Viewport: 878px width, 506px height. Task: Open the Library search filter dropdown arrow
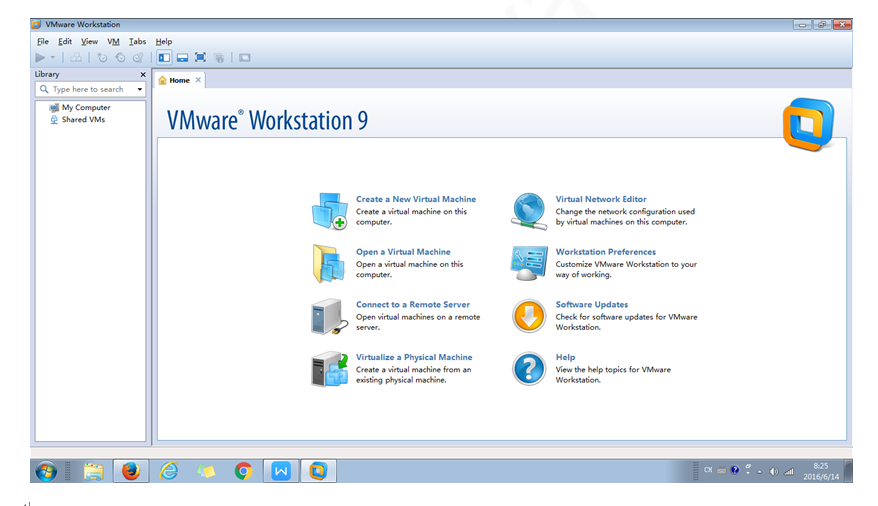click(x=139, y=89)
